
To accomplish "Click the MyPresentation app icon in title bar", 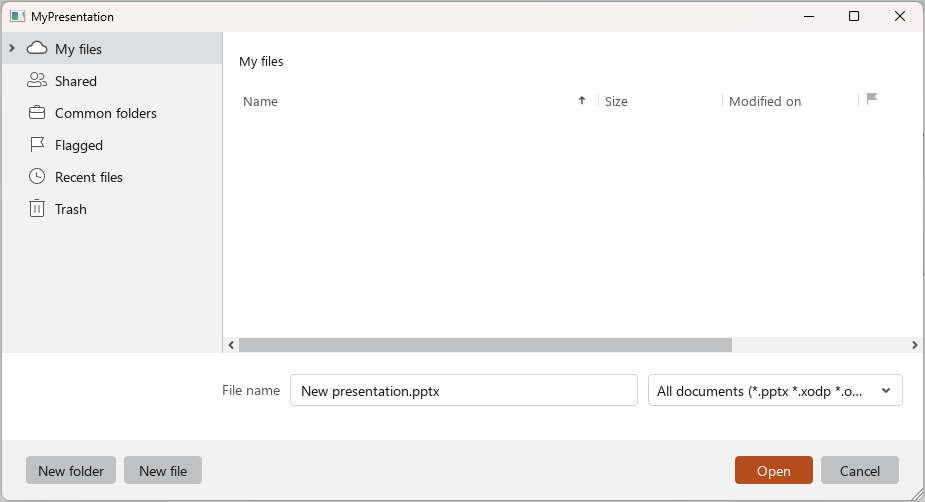I will click(x=18, y=17).
